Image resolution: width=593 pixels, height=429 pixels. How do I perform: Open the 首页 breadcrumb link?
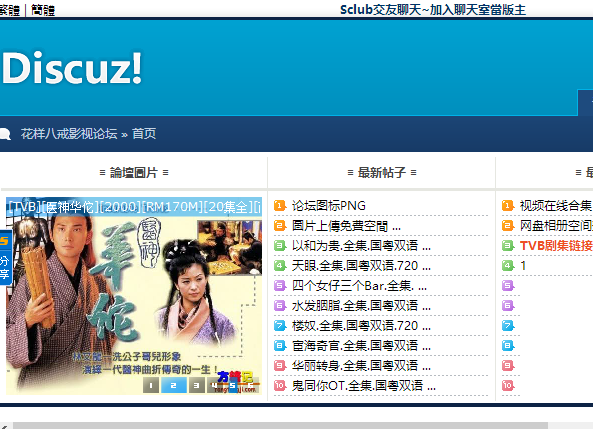[144, 134]
